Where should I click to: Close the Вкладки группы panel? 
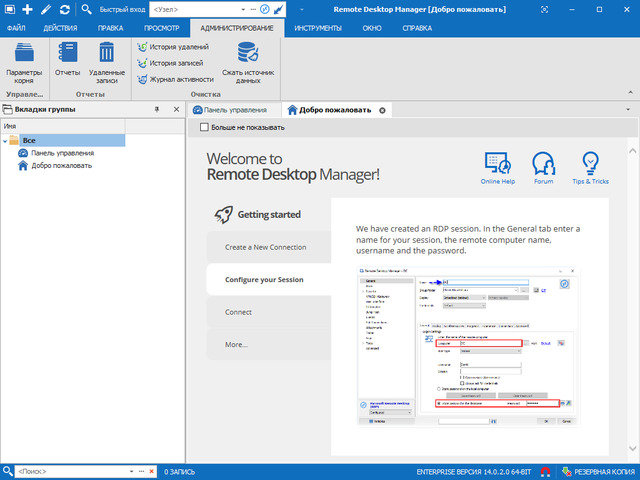176,109
